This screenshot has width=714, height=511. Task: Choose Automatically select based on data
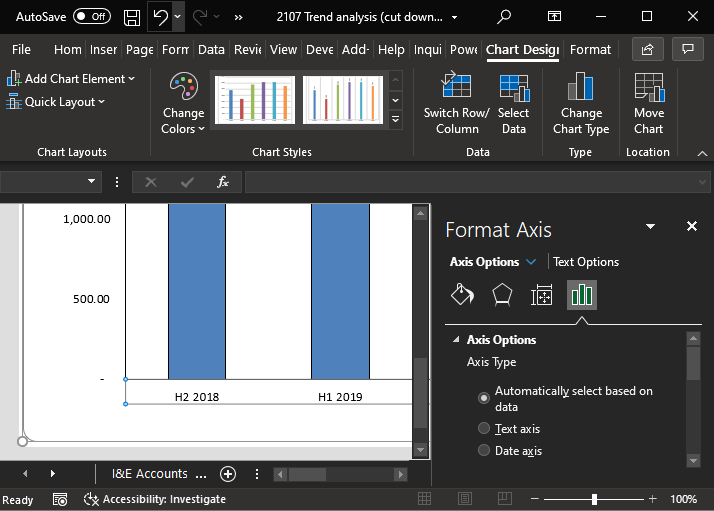484,398
